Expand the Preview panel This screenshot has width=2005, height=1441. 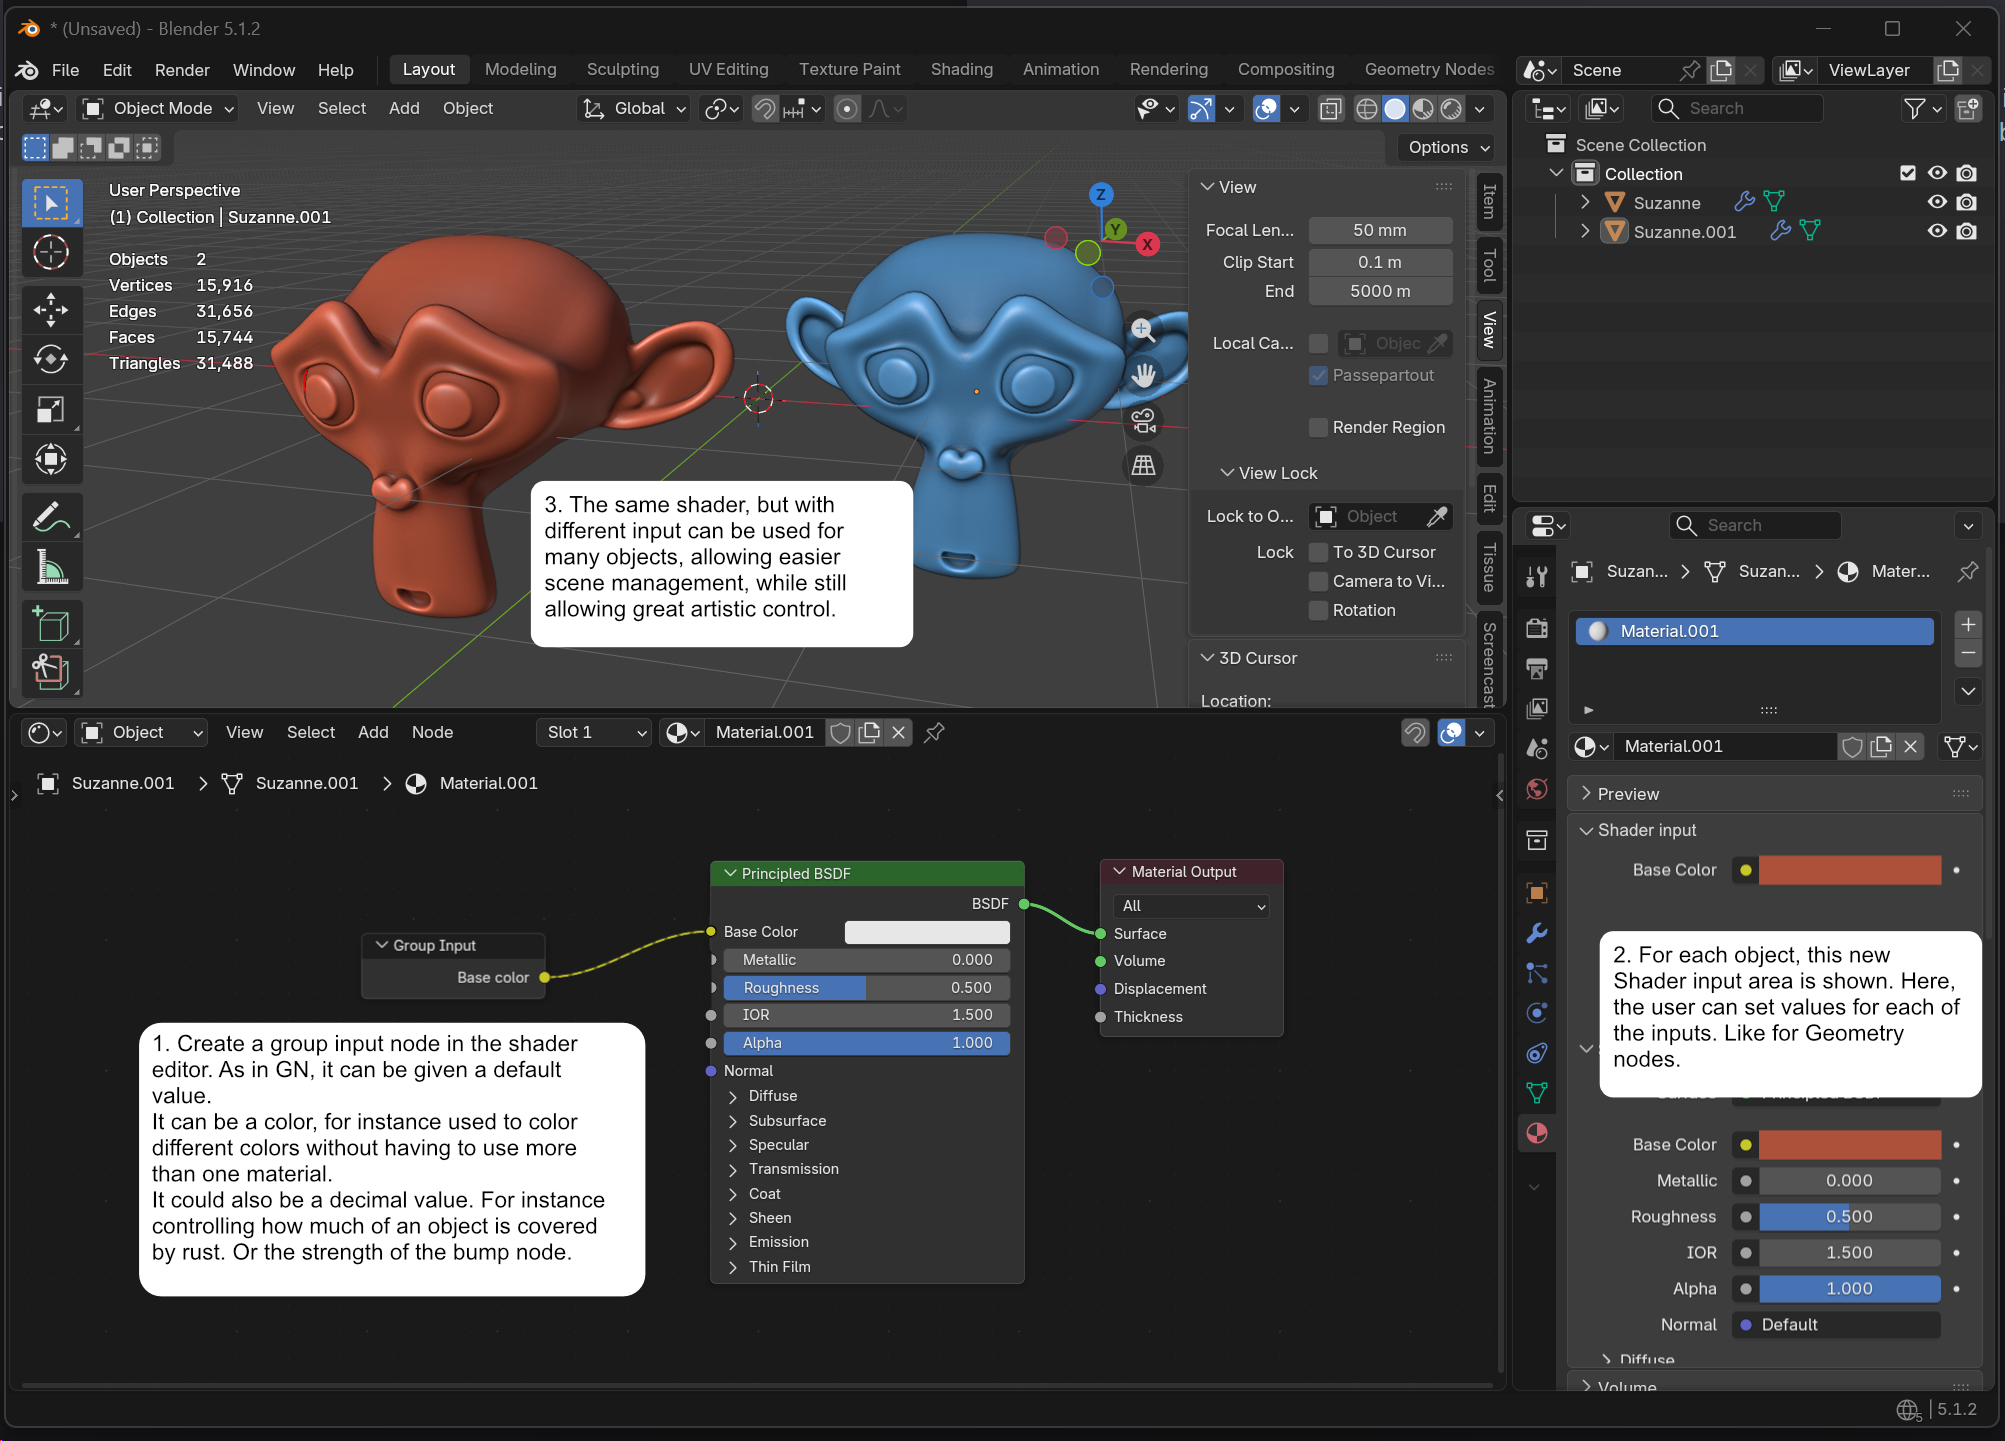coord(1775,794)
